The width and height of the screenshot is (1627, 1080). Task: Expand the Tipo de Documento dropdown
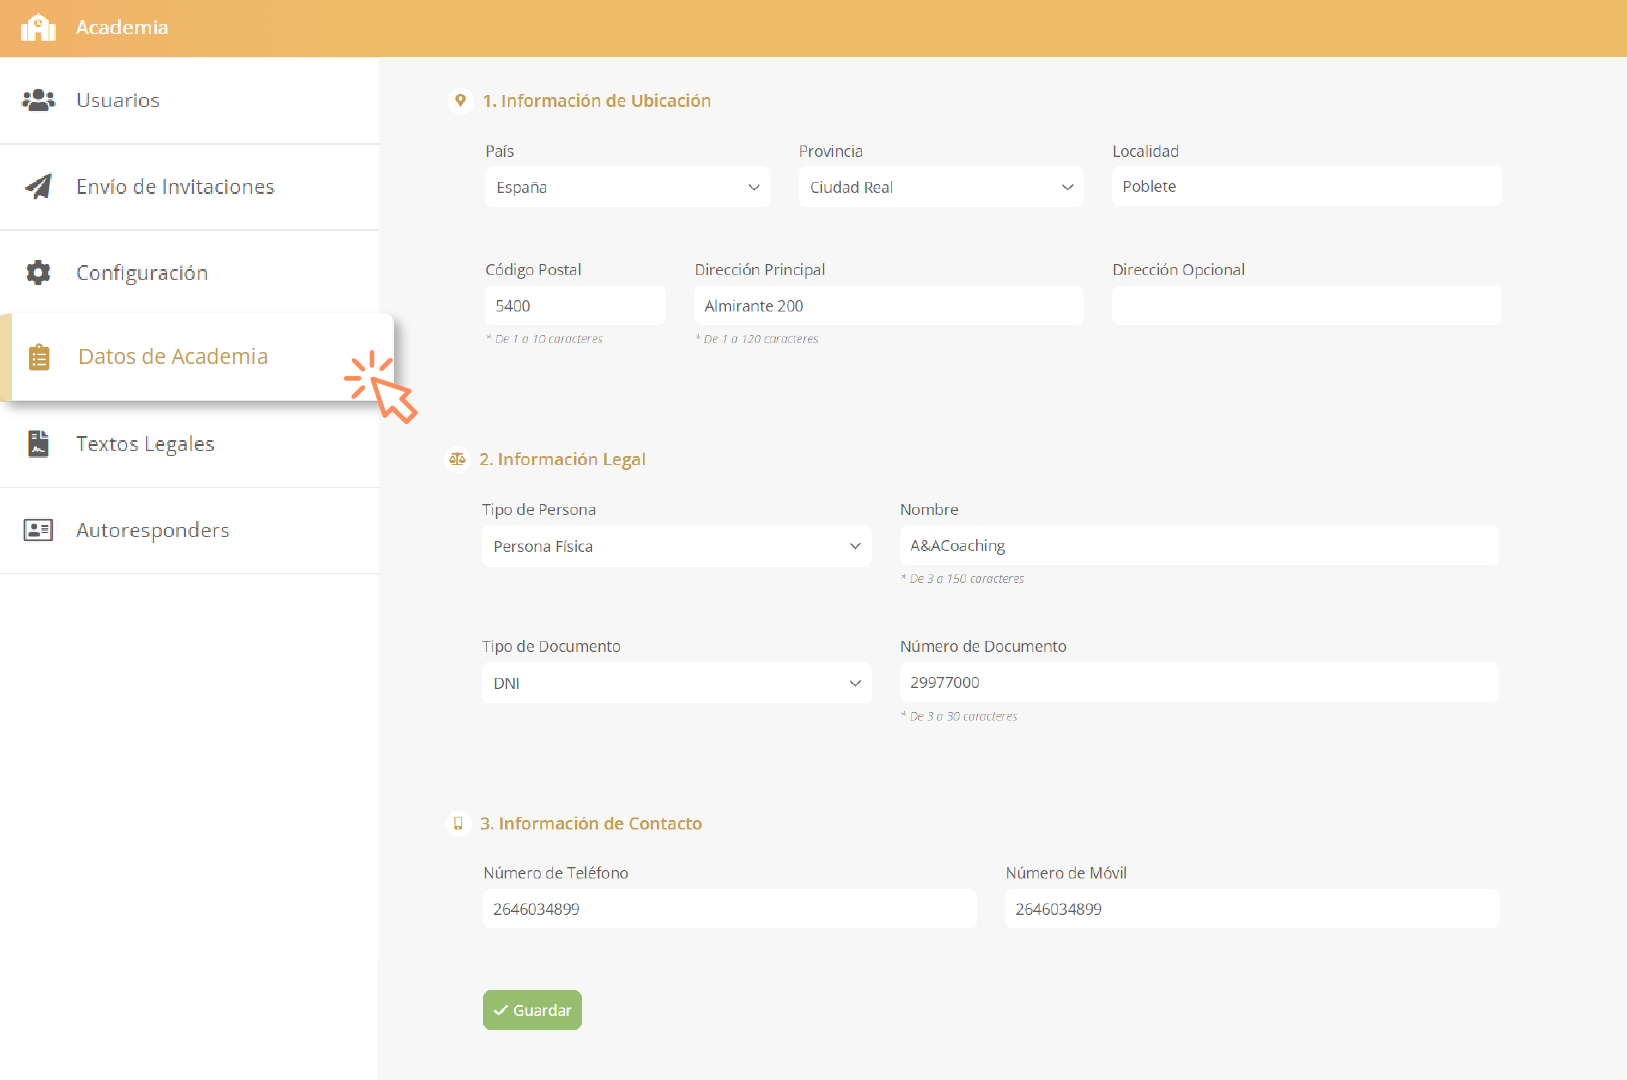click(x=677, y=683)
